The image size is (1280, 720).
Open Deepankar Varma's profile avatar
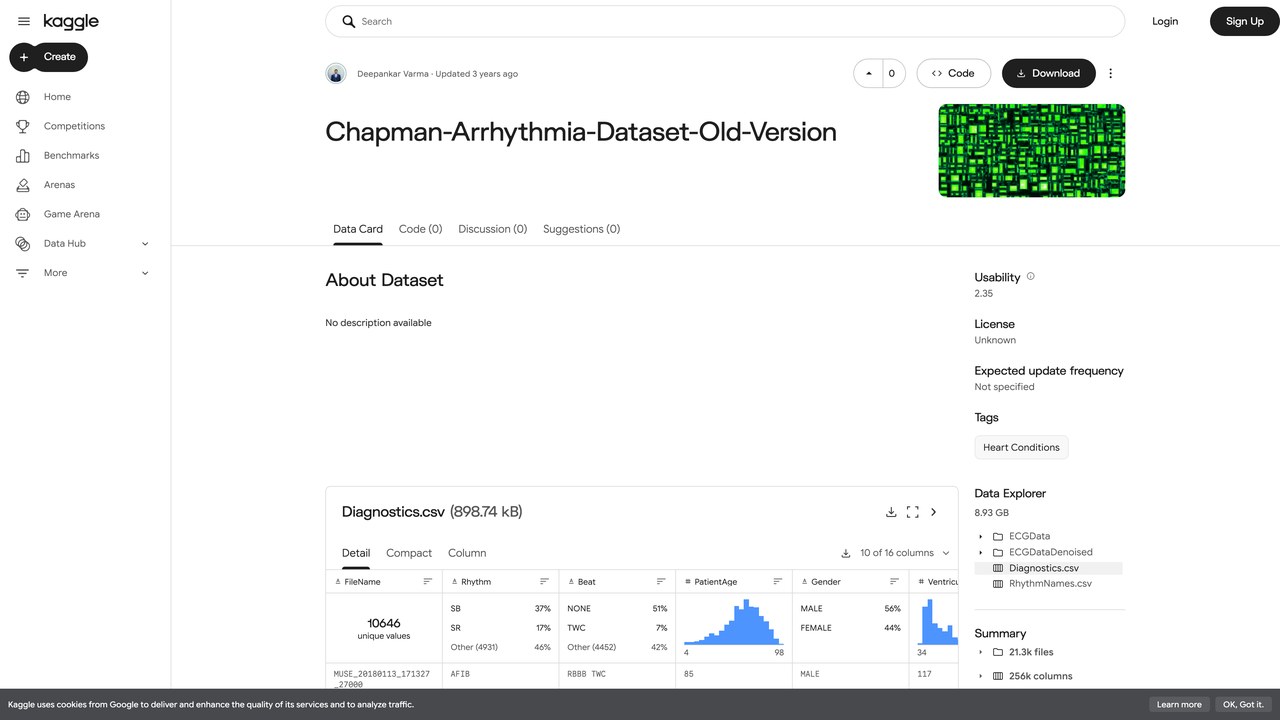tap(336, 74)
